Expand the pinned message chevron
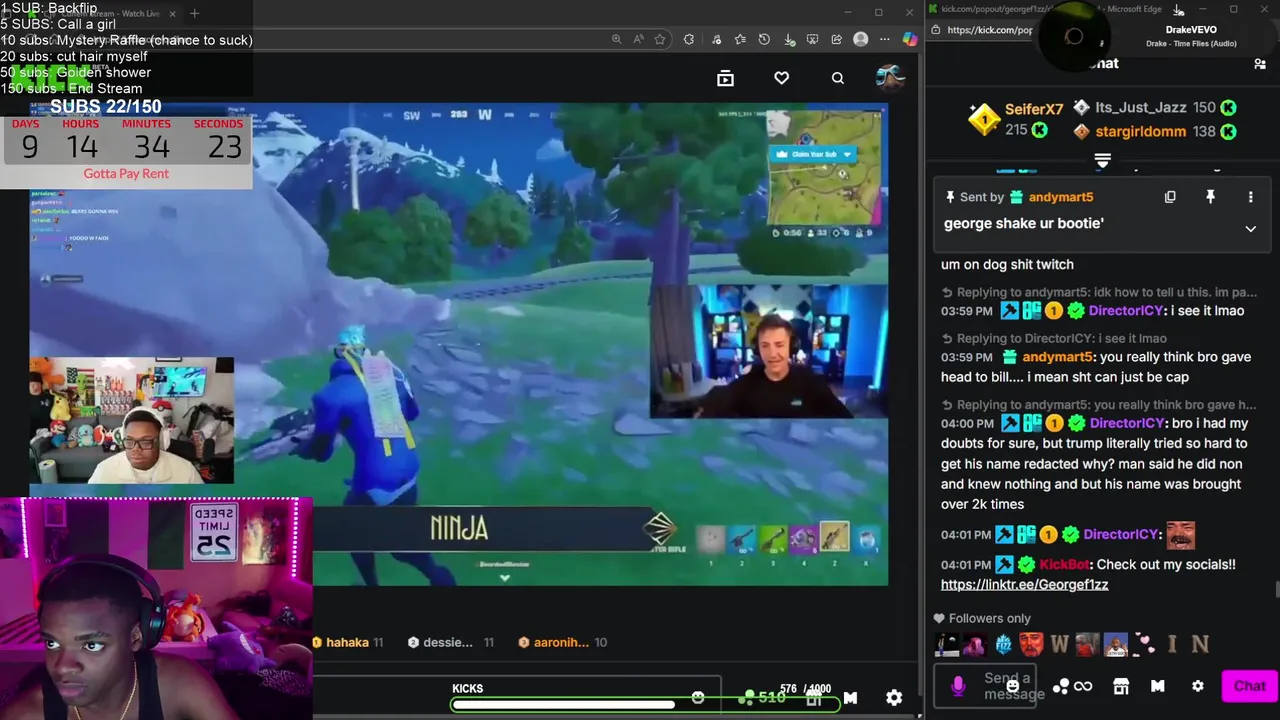The height and width of the screenshot is (720, 1280). [x=1250, y=229]
